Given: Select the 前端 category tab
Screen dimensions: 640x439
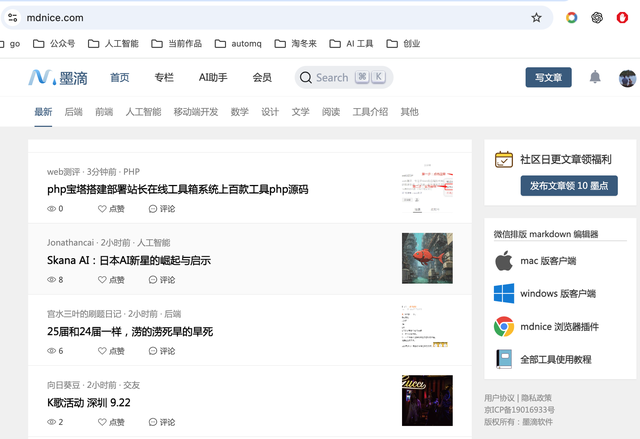Looking at the screenshot, I should (104, 112).
